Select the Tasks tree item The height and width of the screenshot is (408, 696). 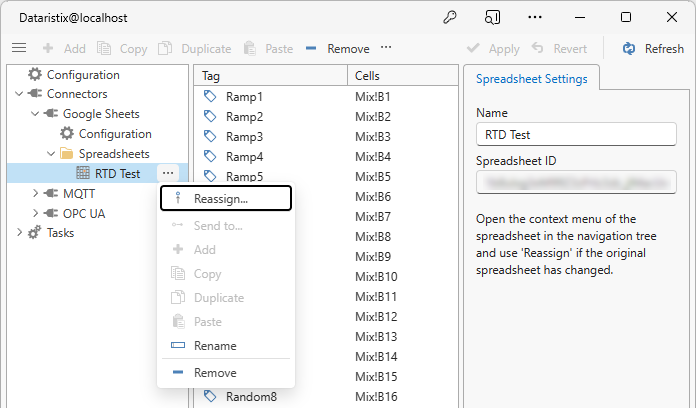tap(60, 233)
